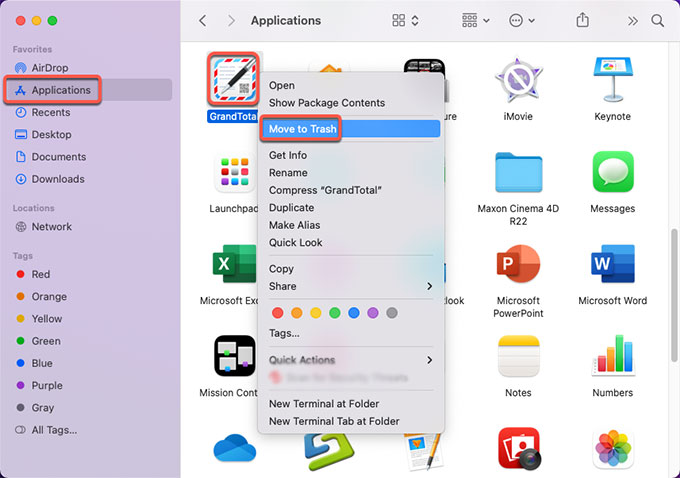This screenshot has width=680, height=478.
Task: Select the OneDrive cloud icon
Action: click(x=235, y=448)
